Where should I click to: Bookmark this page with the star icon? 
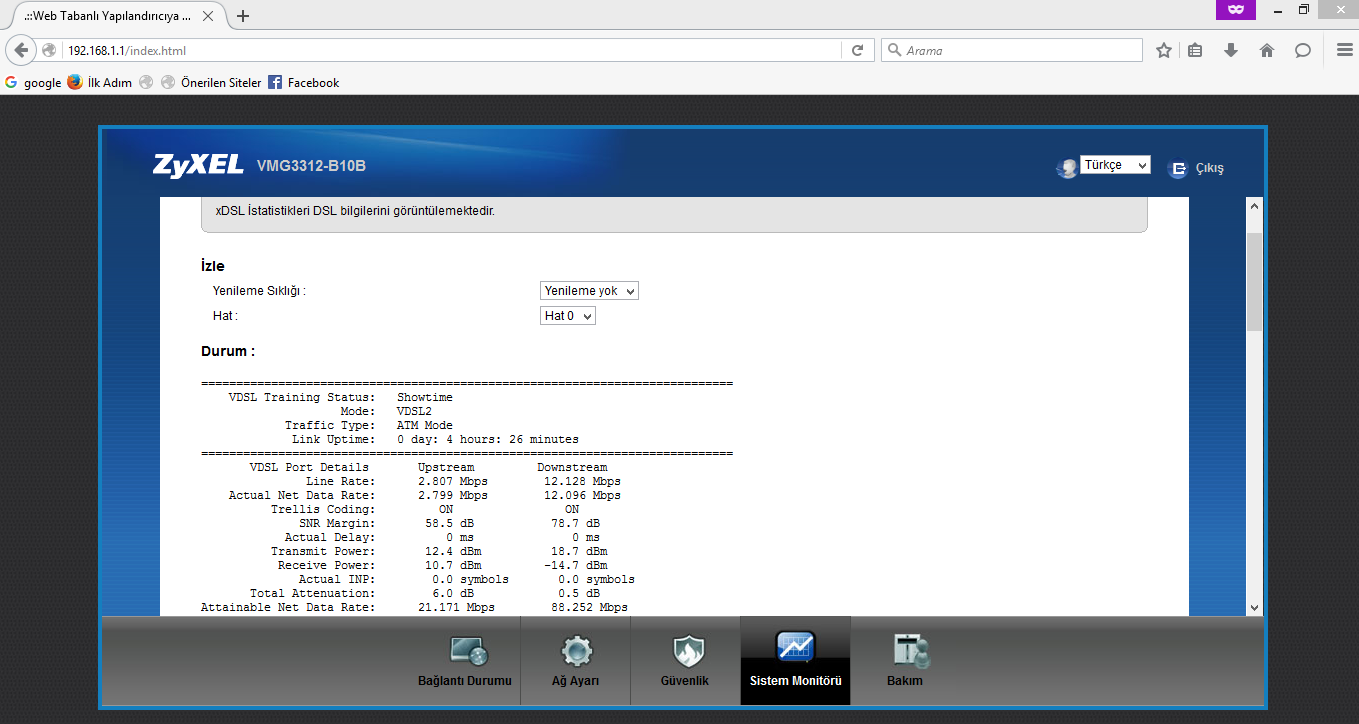[x=1164, y=50]
